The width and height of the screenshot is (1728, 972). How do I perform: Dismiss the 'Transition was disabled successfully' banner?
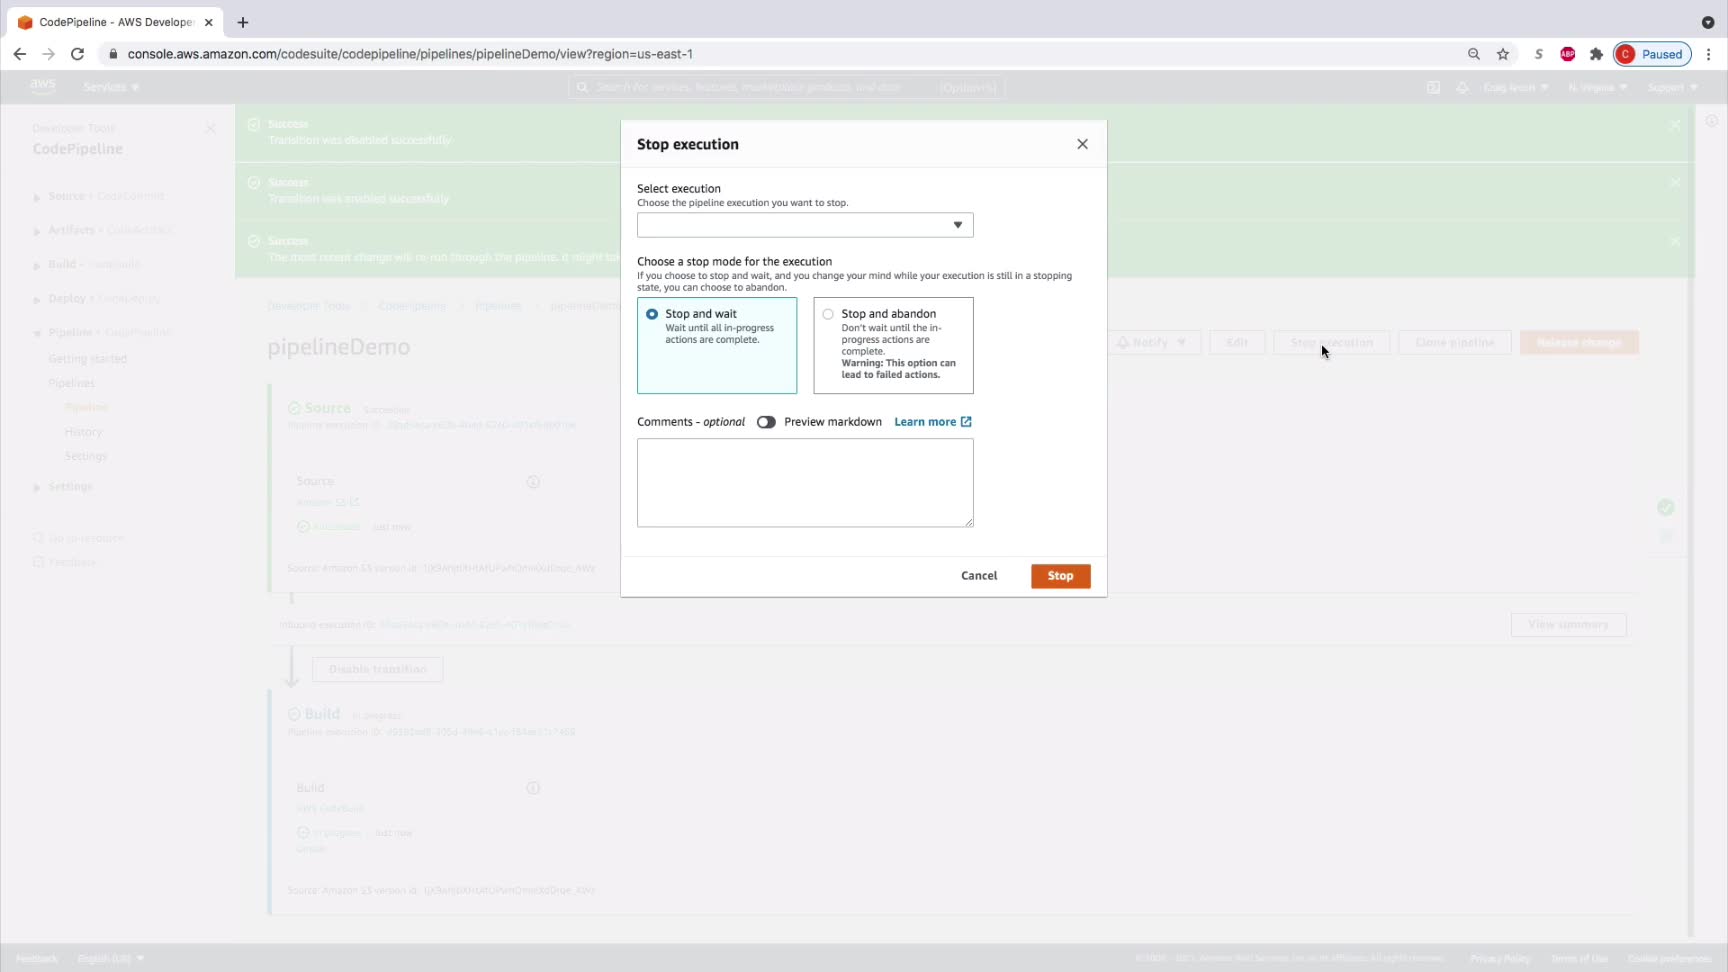1675,124
